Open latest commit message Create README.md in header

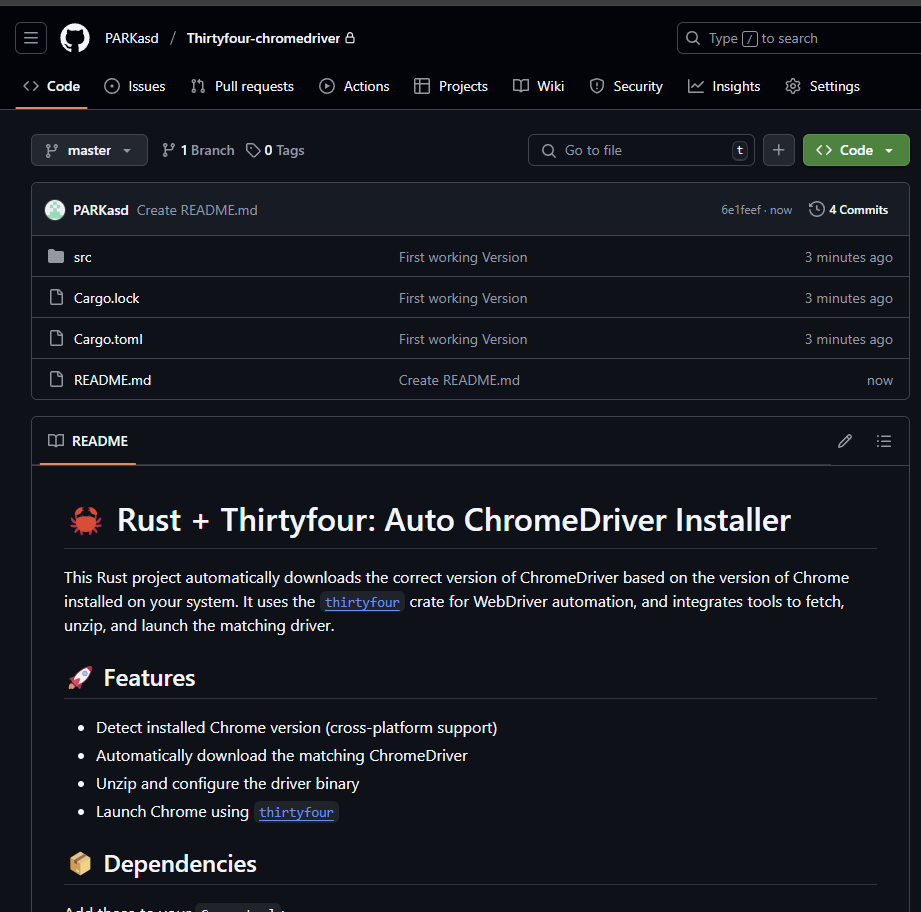pos(197,210)
